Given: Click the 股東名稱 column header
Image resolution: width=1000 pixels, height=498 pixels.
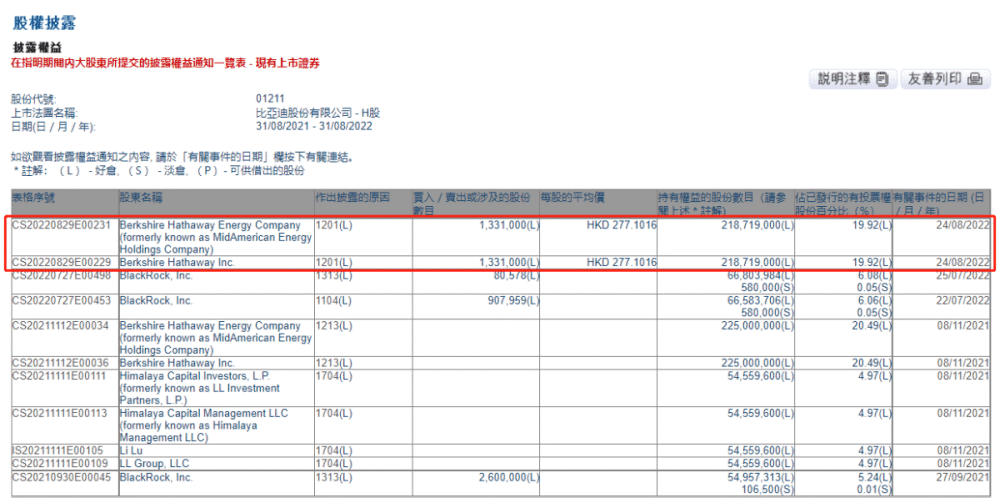Looking at the screenshot, I should point(141,198).
